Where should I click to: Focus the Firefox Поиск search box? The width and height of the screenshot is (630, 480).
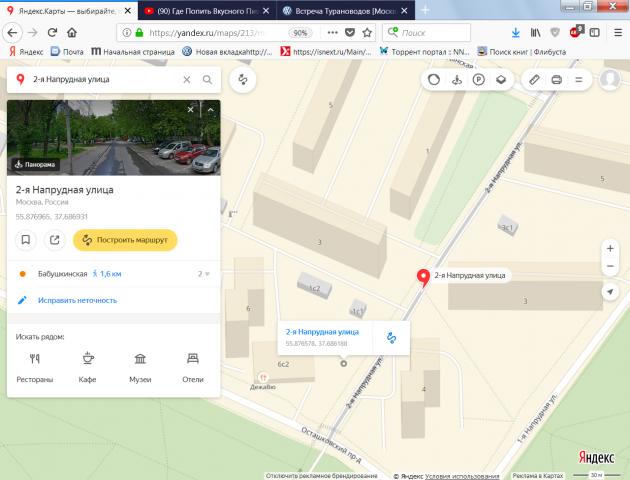tap(427, 33)
